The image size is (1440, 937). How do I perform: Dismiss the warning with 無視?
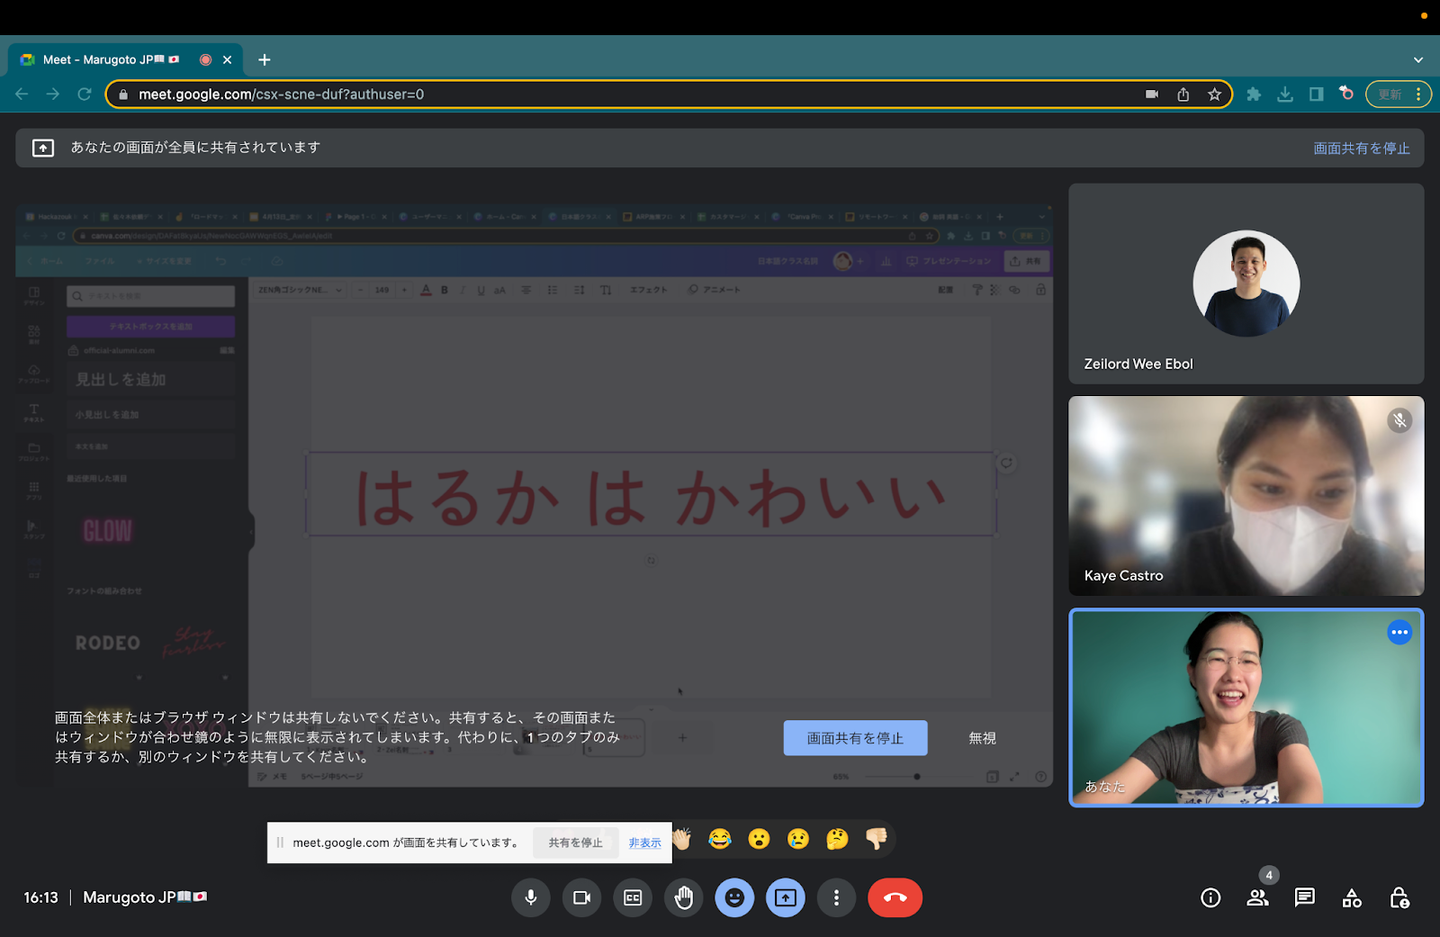coord(982,738)
